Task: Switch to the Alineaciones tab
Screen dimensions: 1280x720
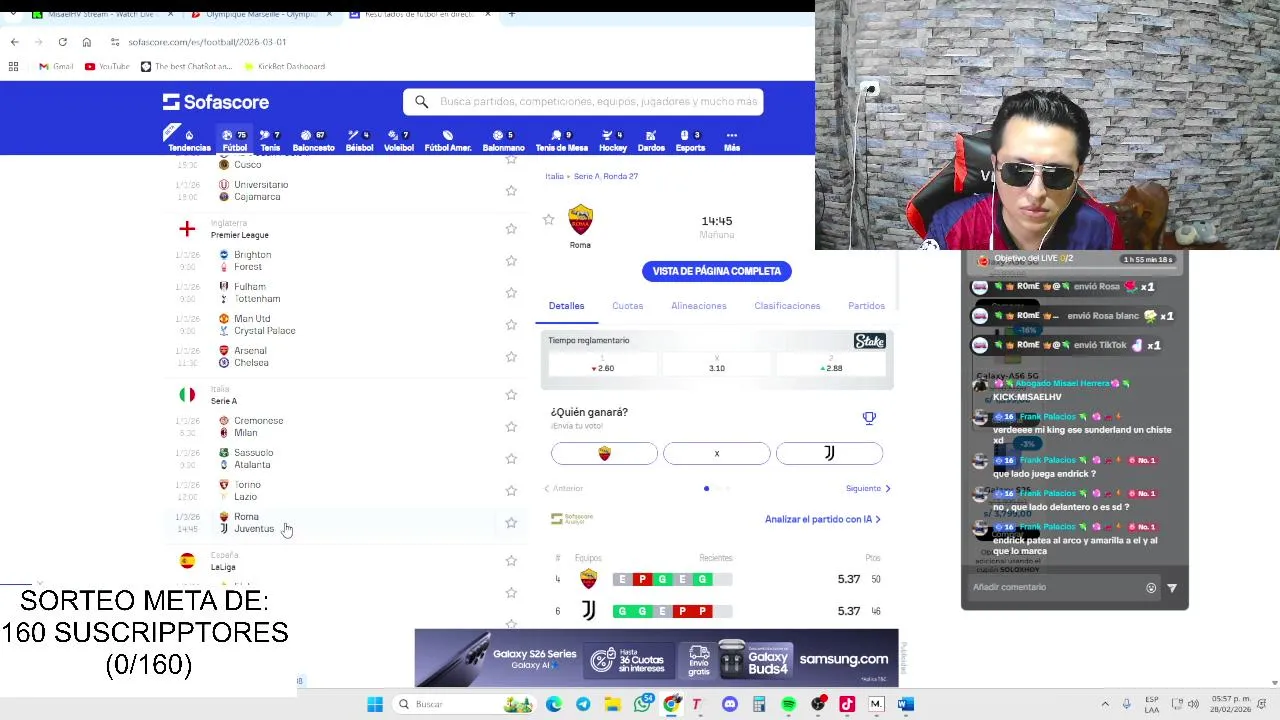Action: coord(699,306)
